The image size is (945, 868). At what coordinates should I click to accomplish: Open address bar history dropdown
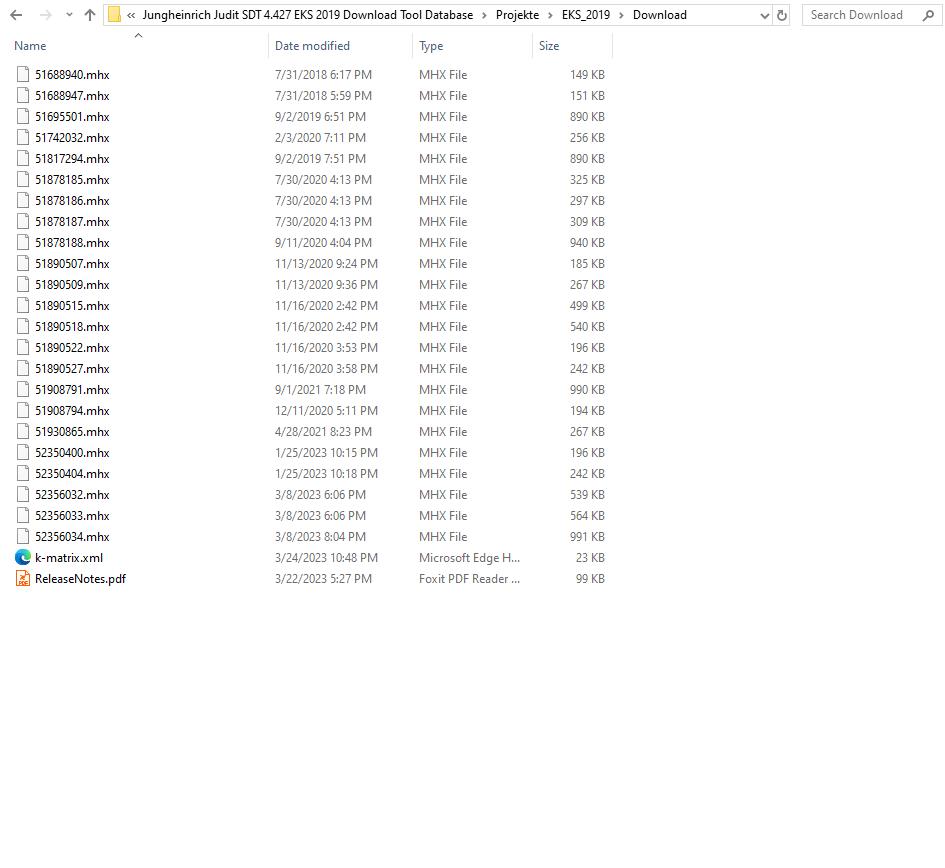coord(764,16)
